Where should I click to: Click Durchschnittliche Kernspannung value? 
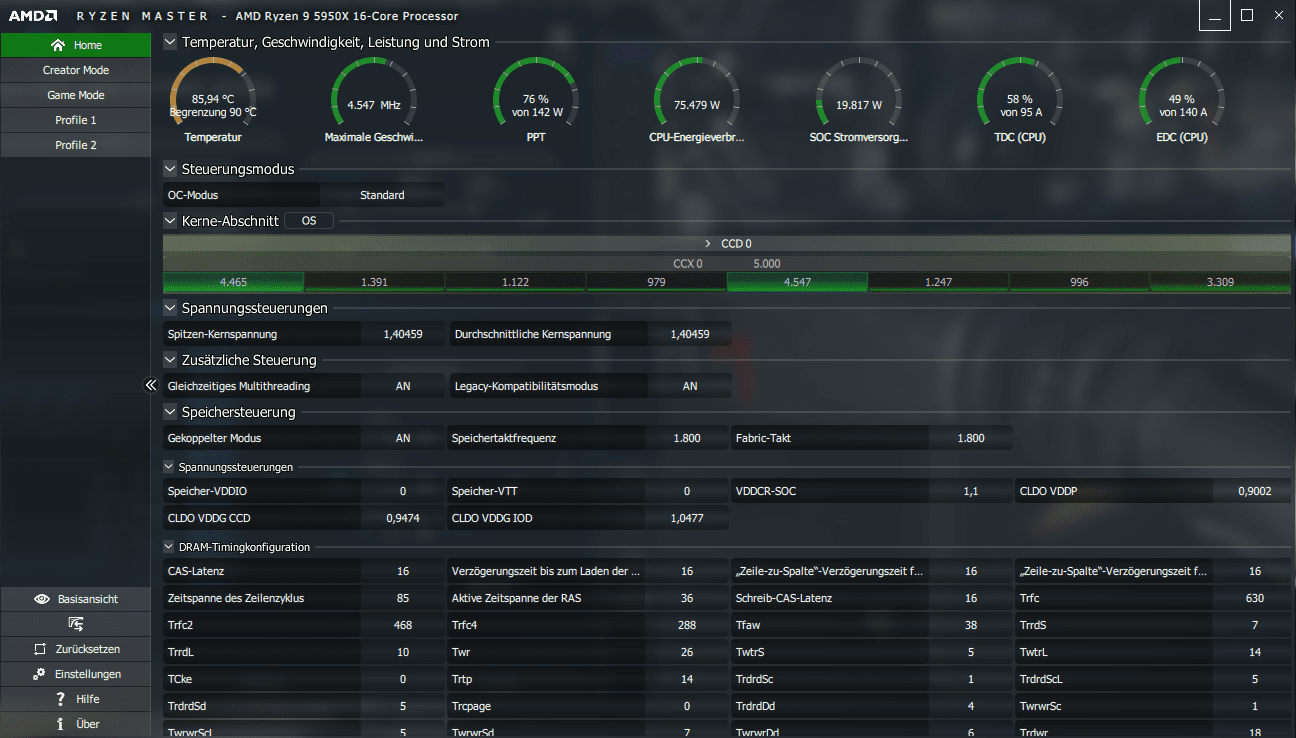tap(690, 334)
